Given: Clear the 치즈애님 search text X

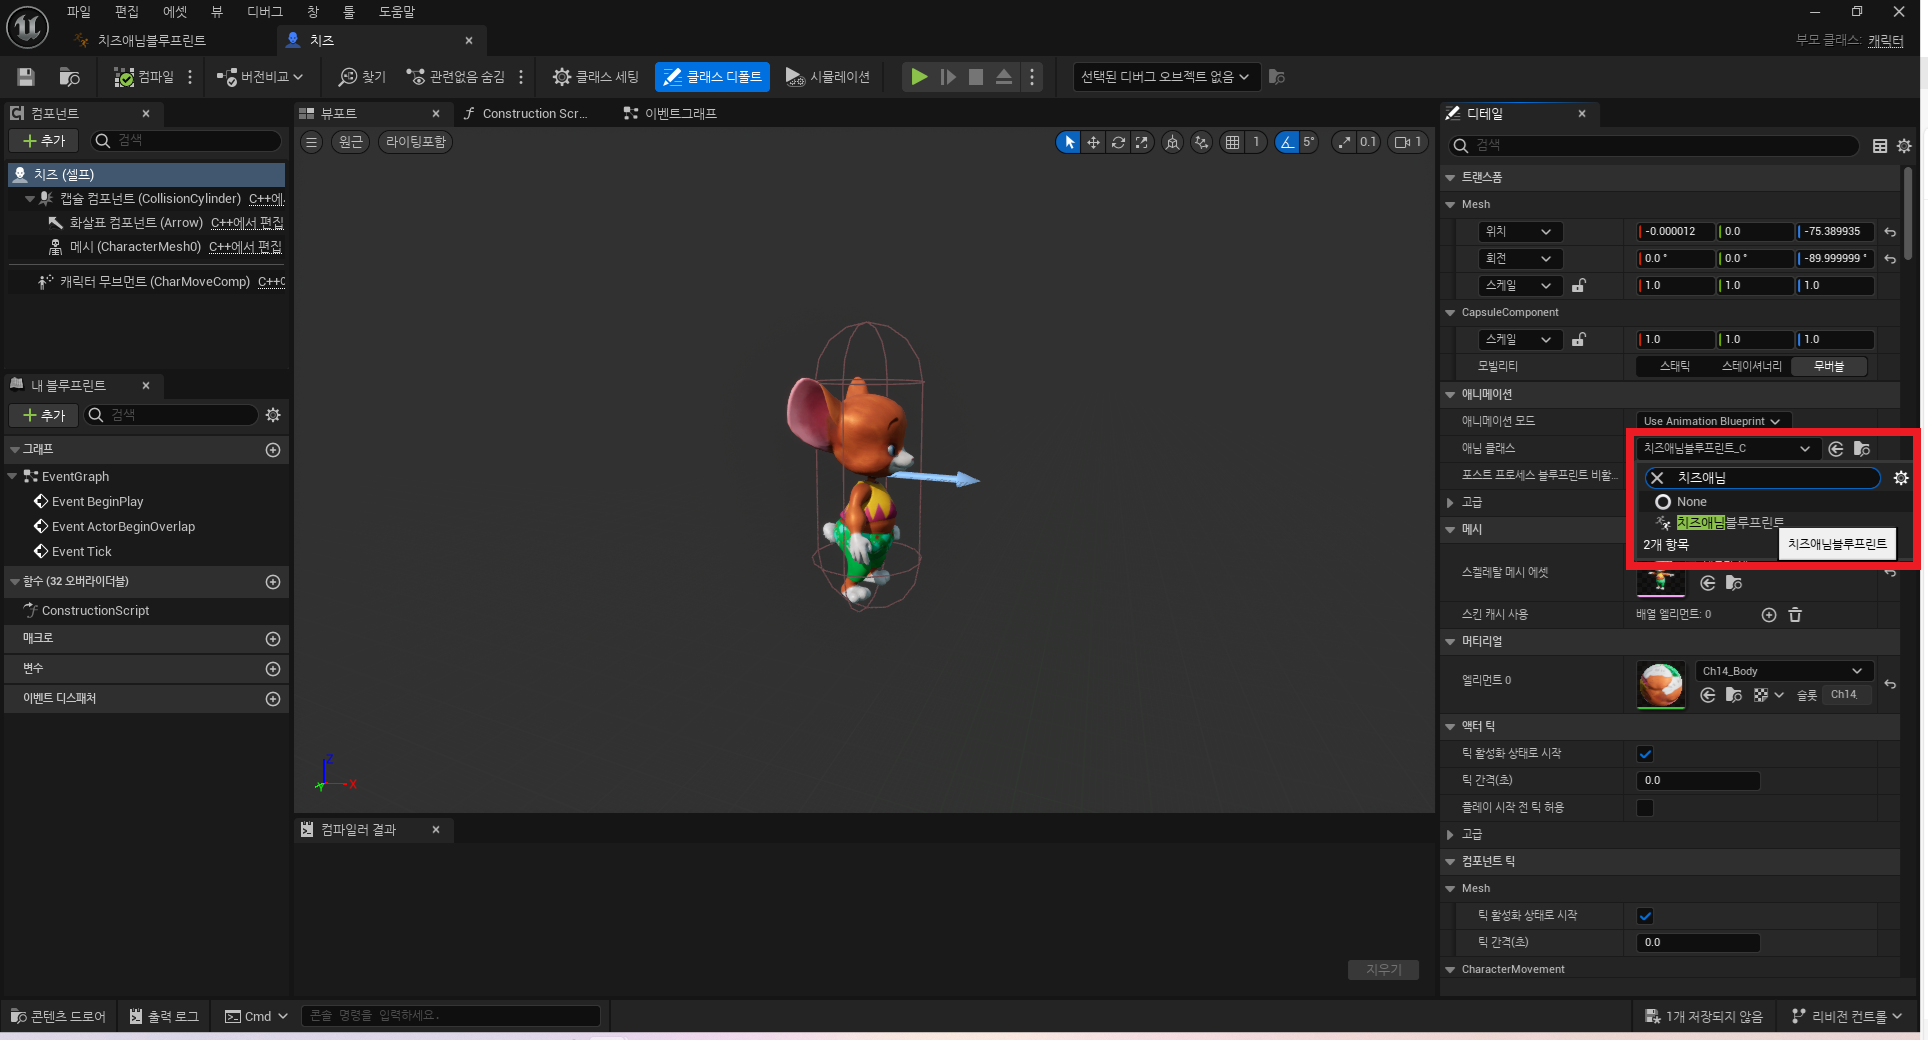Looking at the screenshot, I should coord(1657,478).
